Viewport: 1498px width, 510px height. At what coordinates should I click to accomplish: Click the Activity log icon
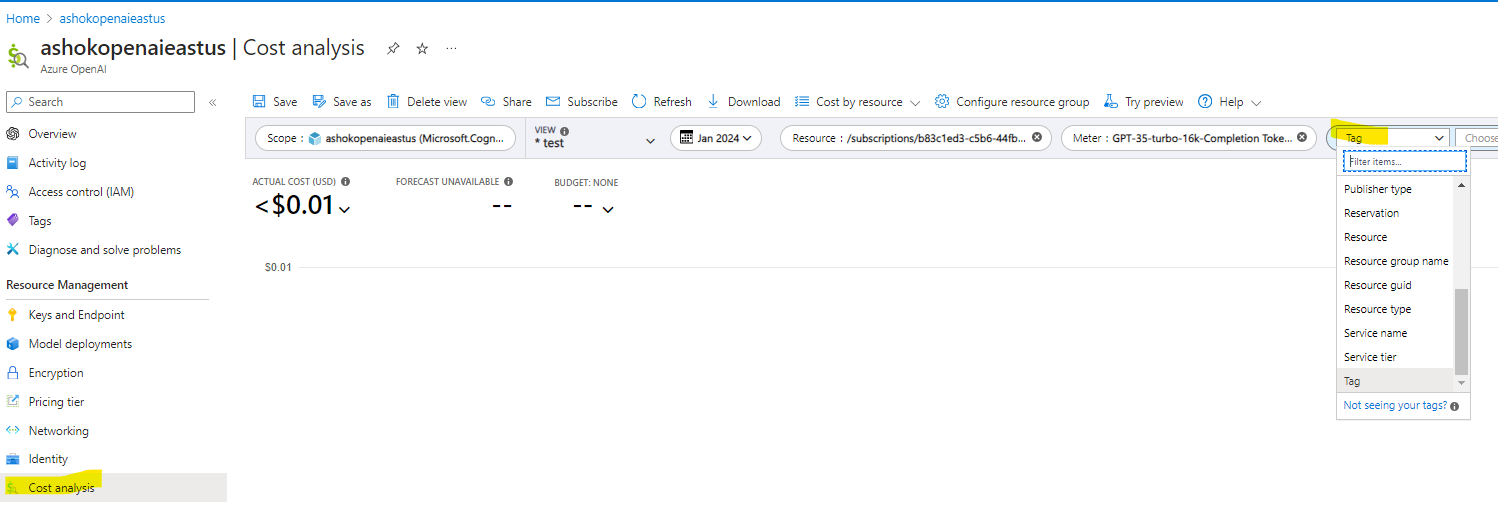(x=13, y=163)
